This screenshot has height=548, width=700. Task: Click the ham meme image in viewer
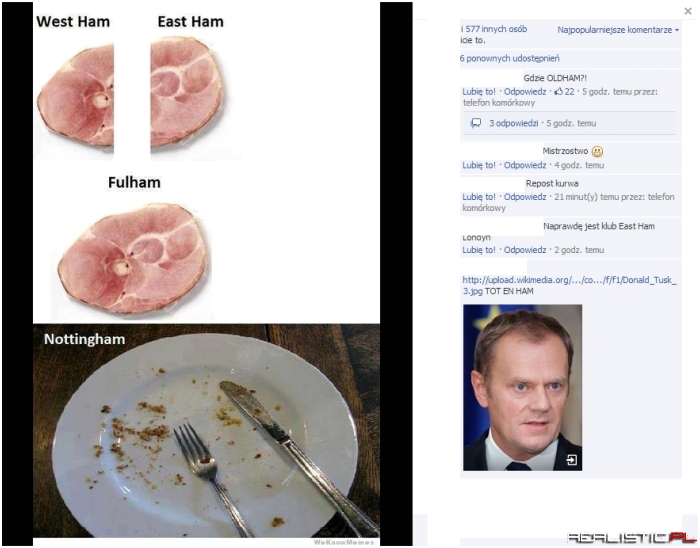click(206, 274)
